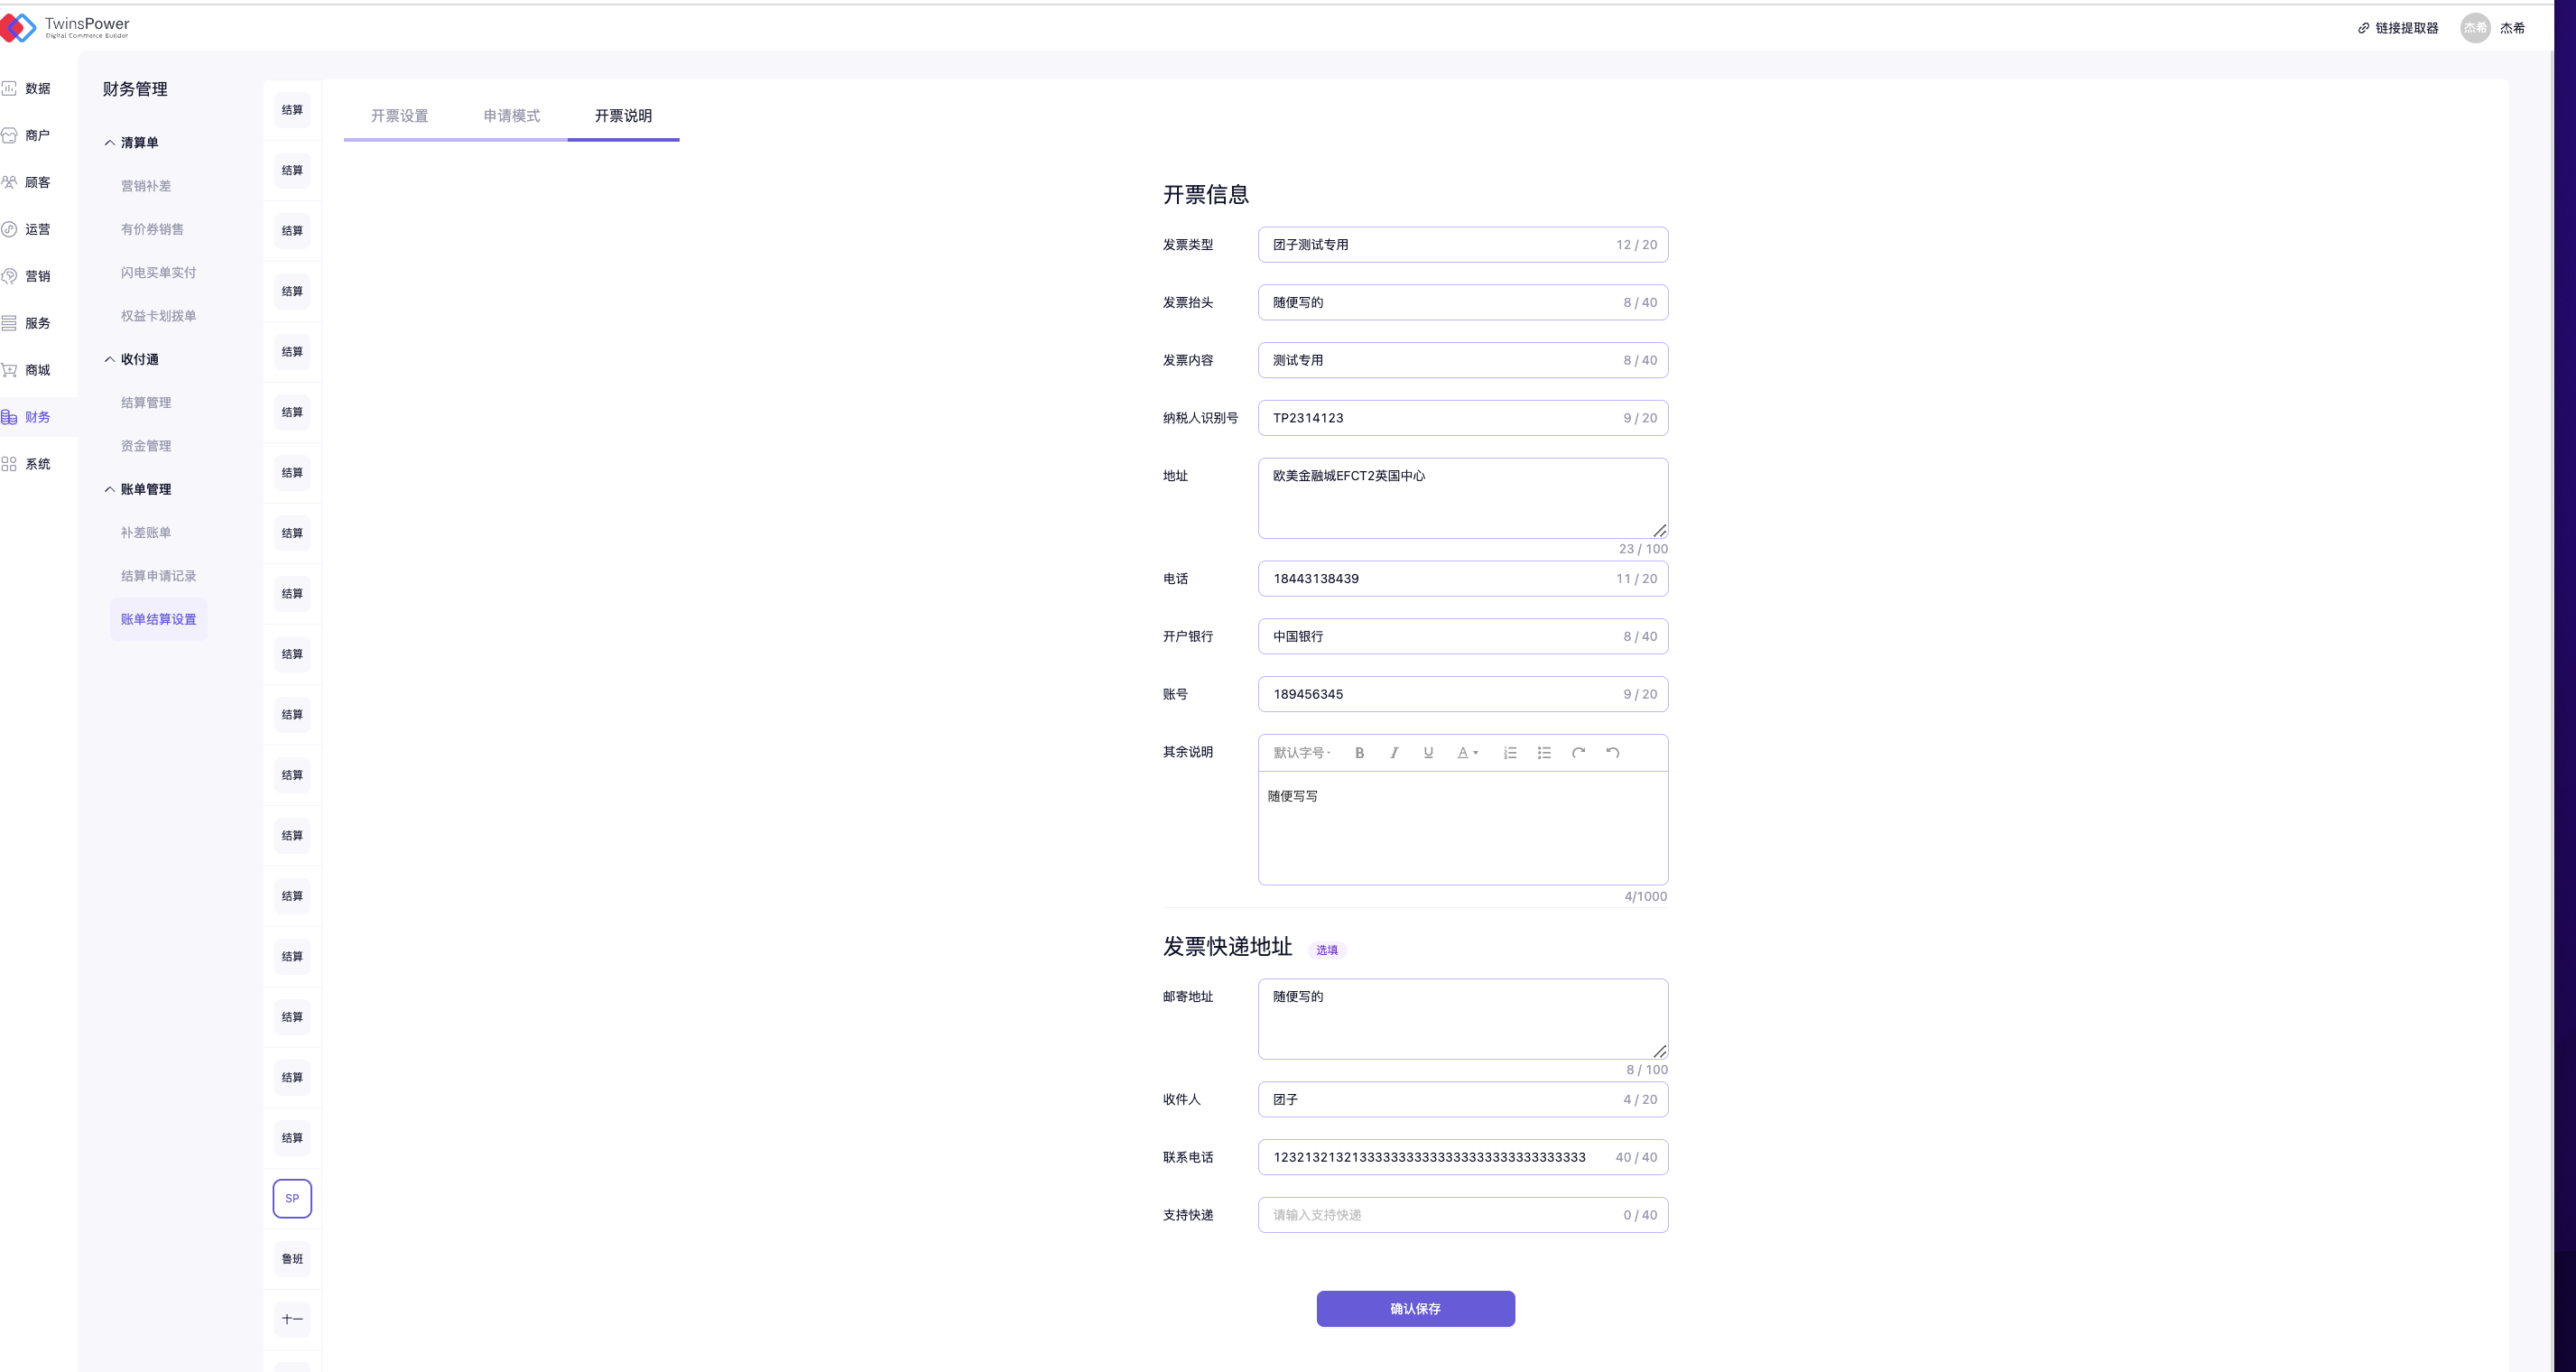Insert a bulleted unordered list
Viewport: 2576px width, 1372px height.
point(1544,753)
